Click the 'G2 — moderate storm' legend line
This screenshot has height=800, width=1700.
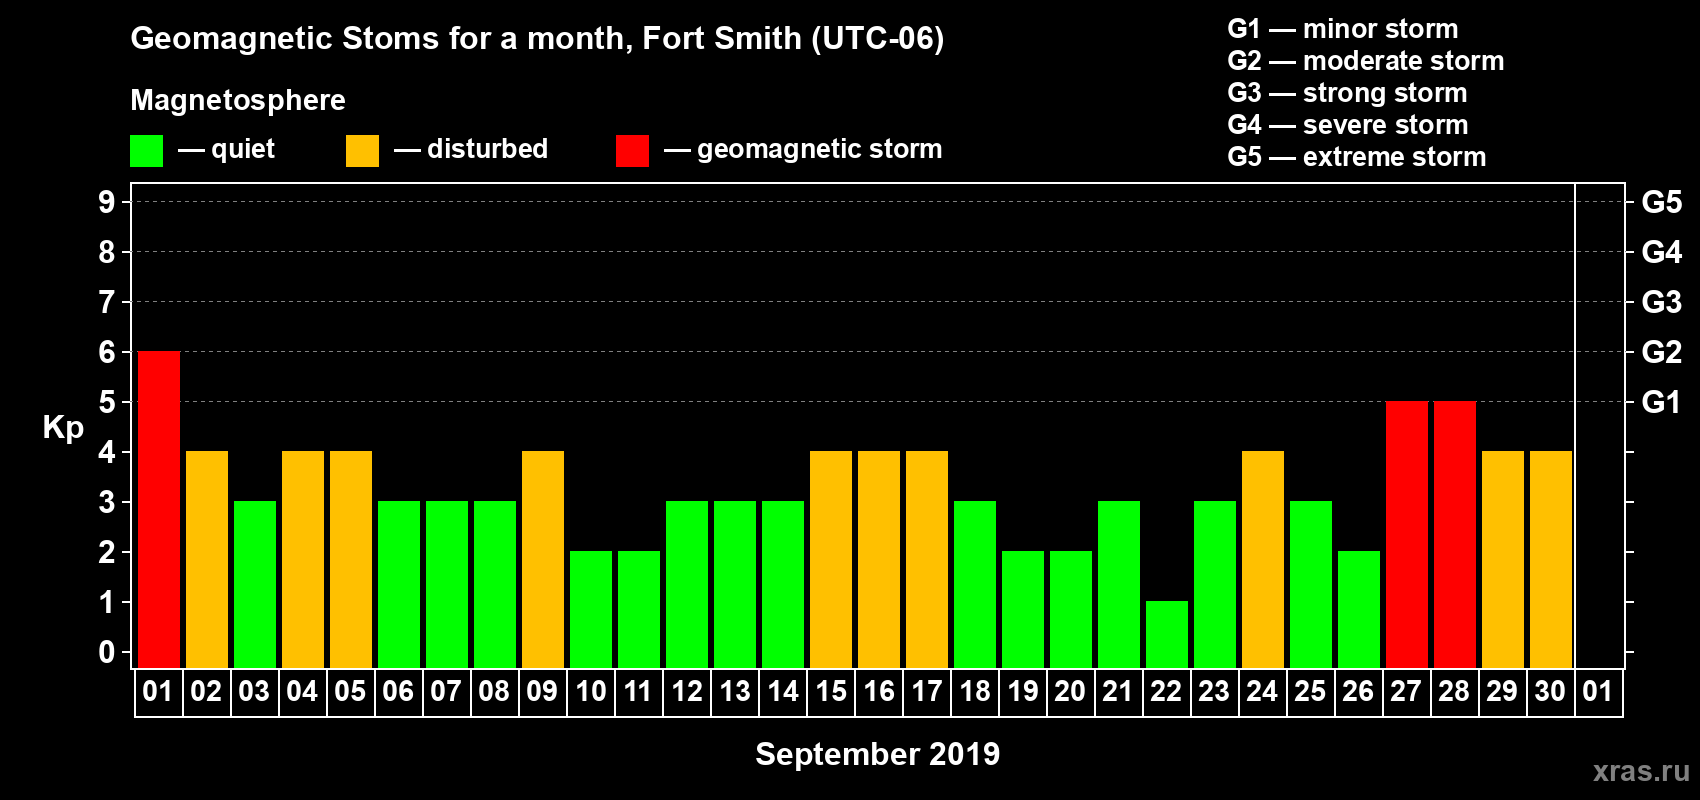coord(1366,61)
